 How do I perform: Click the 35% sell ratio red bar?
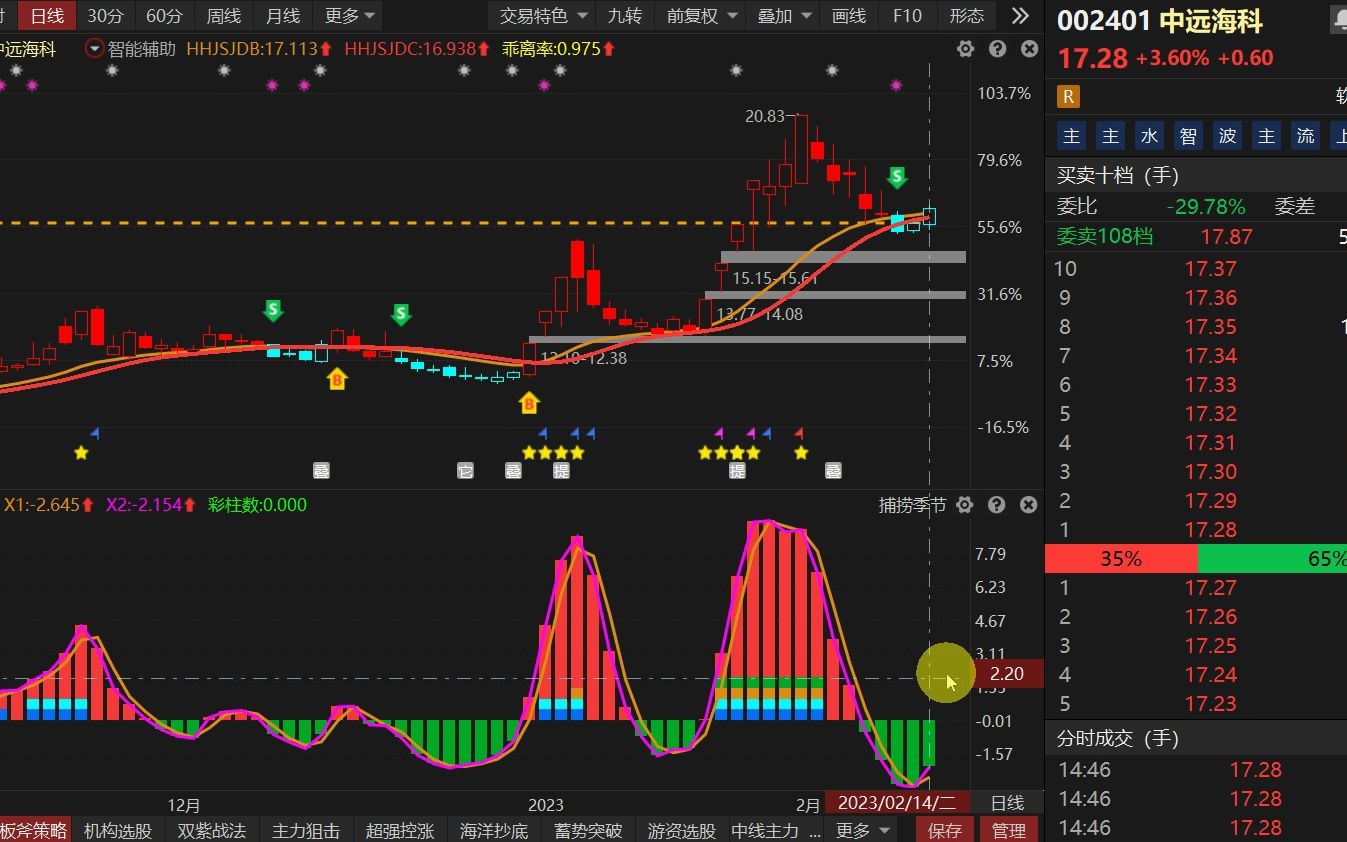(1121, 559)
